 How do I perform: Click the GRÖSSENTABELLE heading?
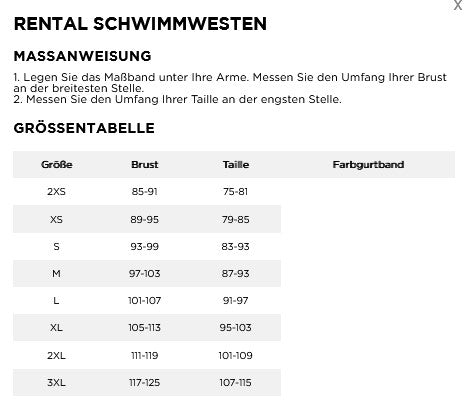click(x=84, y=128)
